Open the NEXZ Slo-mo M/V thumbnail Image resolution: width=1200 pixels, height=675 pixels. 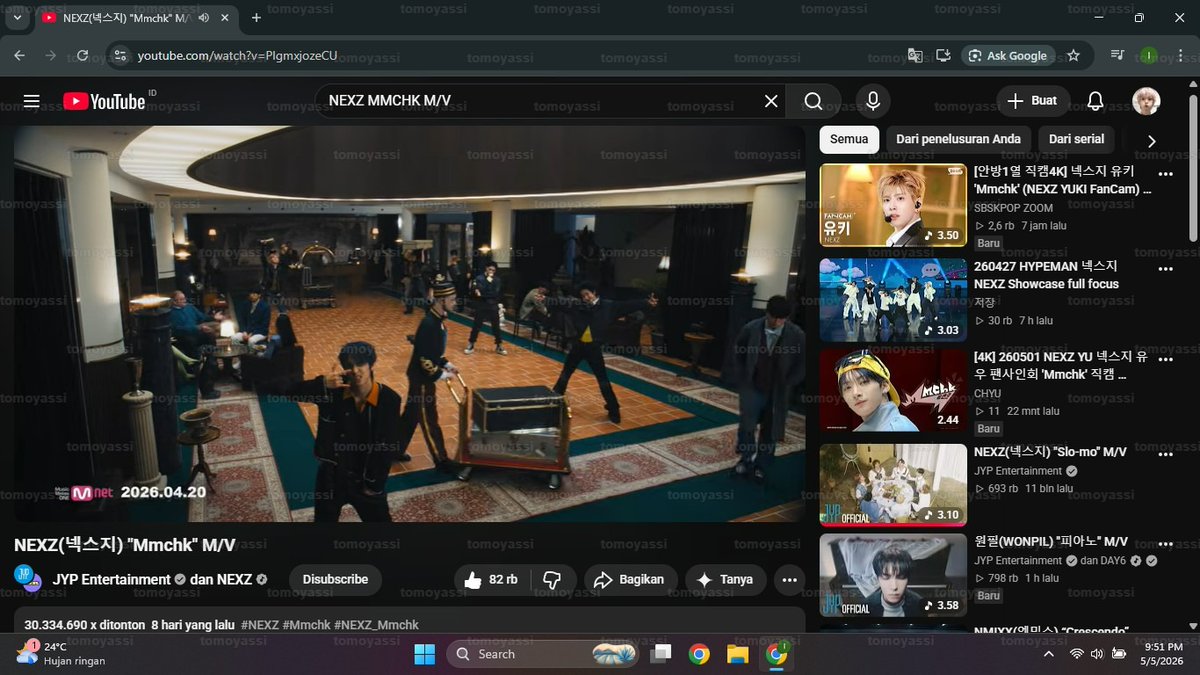[x=893, y=485]
